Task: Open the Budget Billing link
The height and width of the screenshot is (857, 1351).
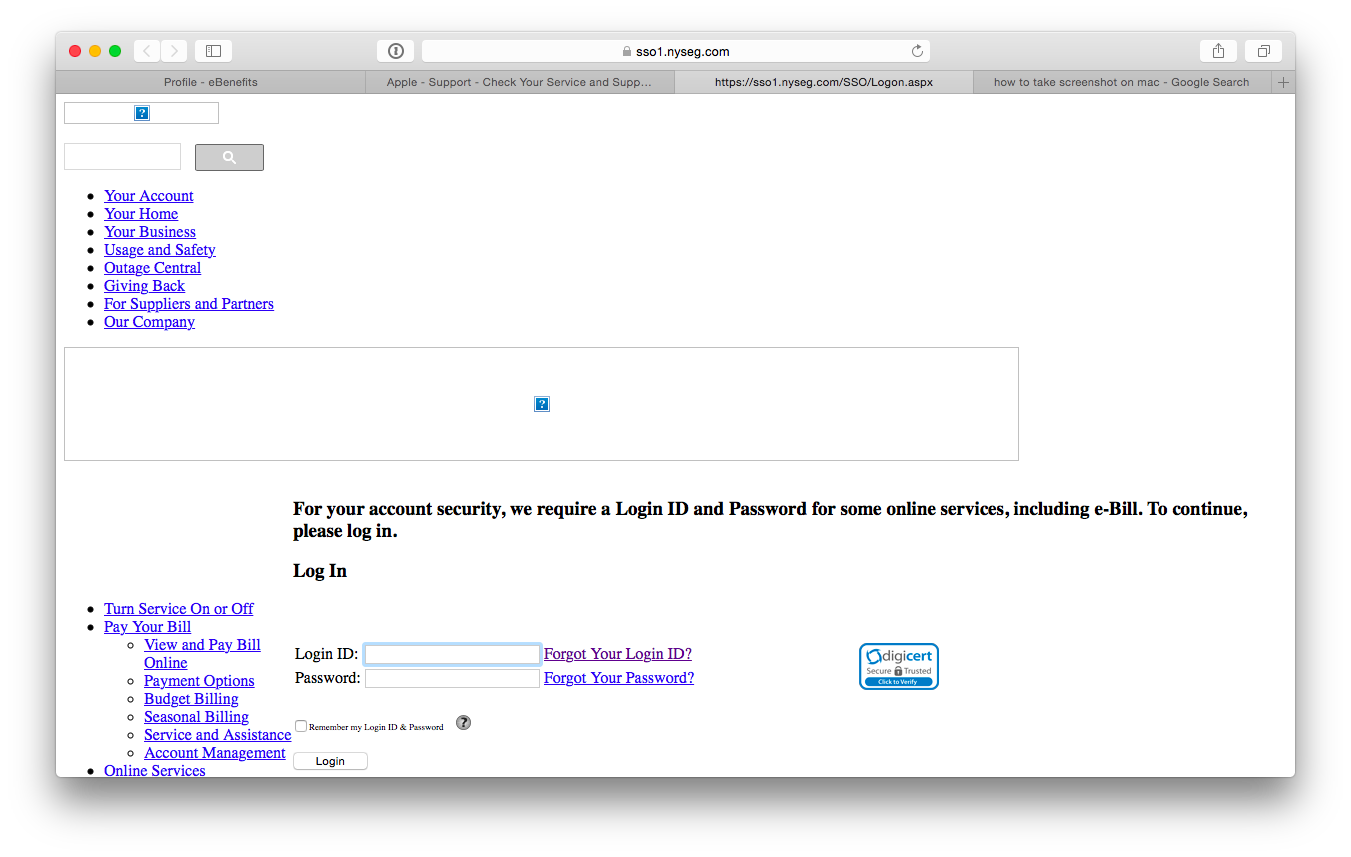Action: tap(191, 699)
